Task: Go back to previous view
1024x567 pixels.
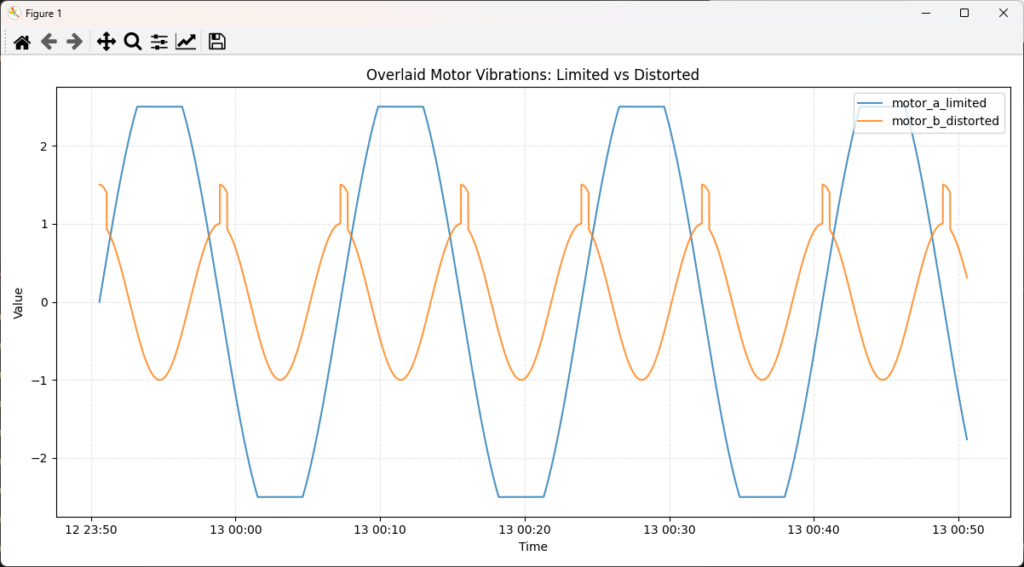Action: [x=48, y=41]
